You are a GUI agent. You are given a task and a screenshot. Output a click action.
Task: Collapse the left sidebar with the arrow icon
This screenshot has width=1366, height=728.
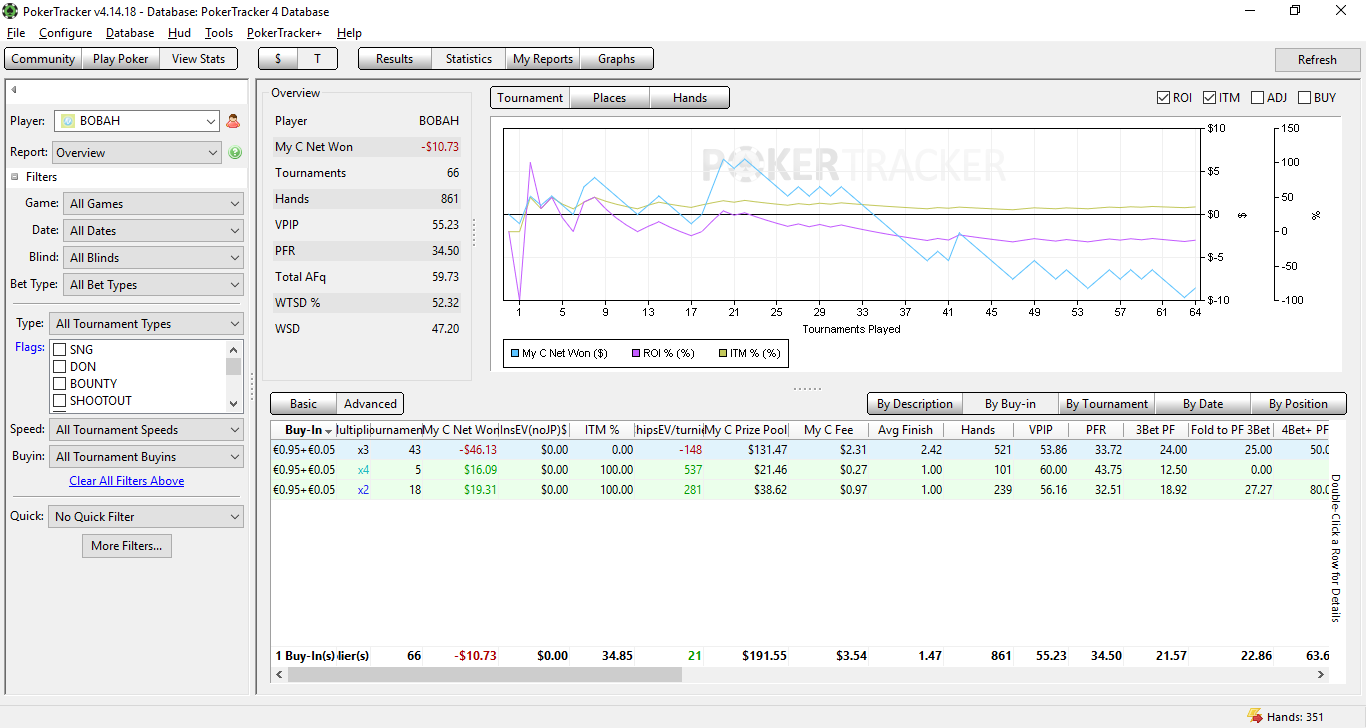tap(14, 90)
